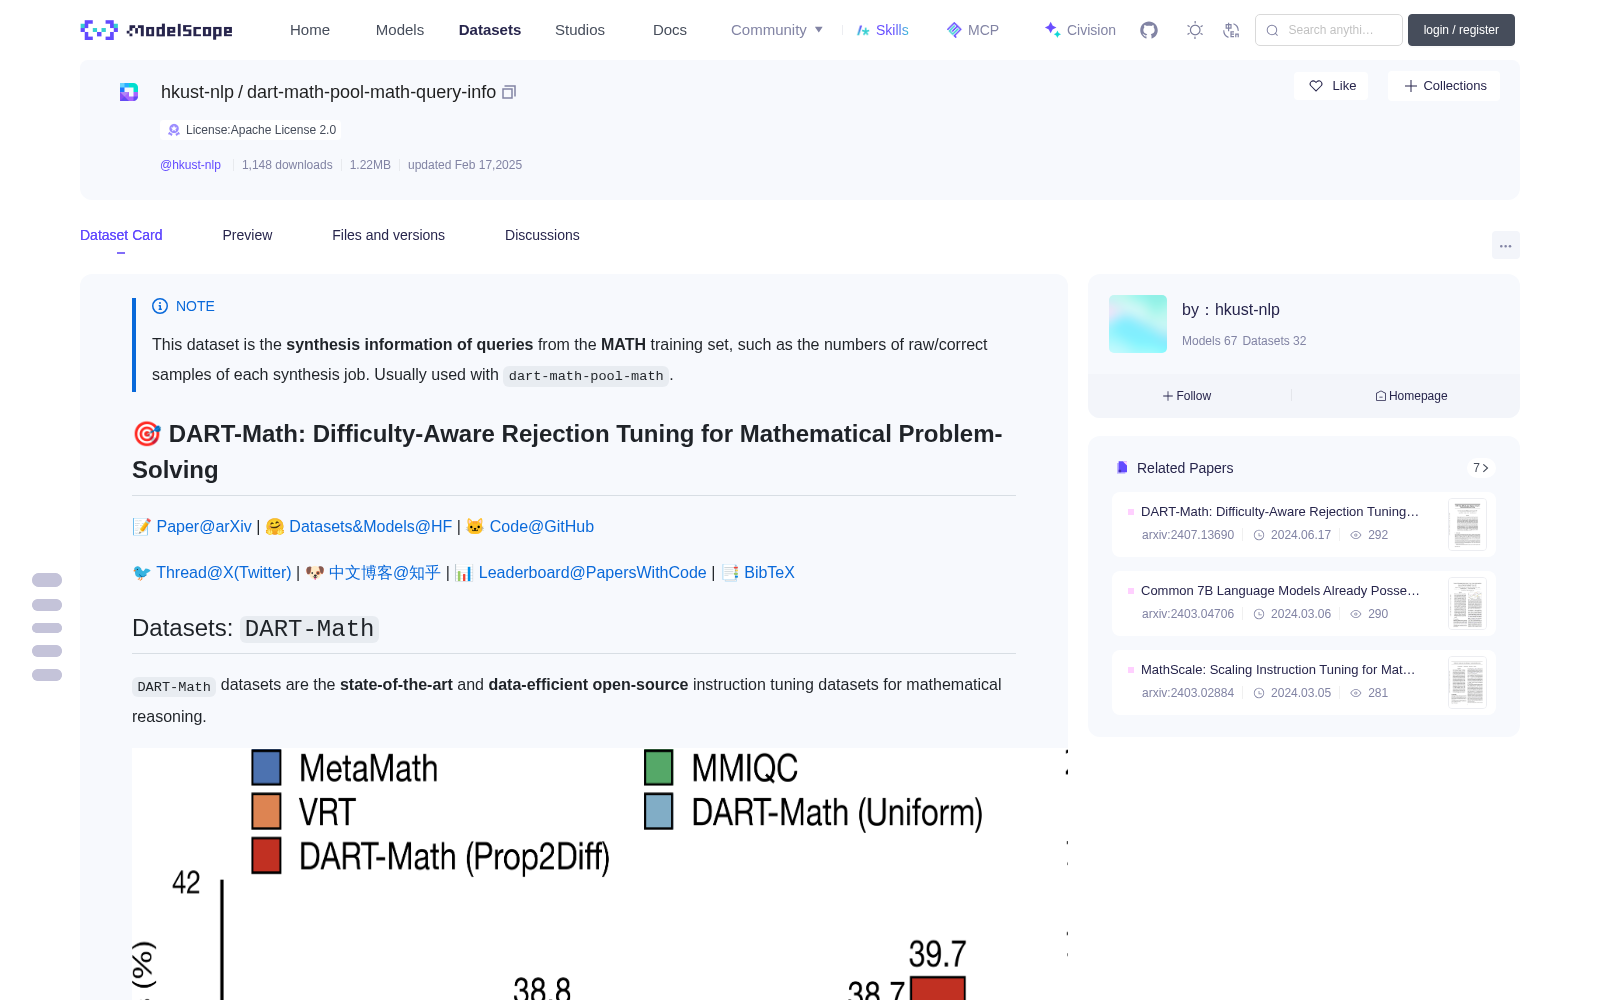Click the @hkust-nlp owner link
Image resolution: width=1600 pixels, height=1000 pixels.
pyautogui.click(x=190, y=165)
